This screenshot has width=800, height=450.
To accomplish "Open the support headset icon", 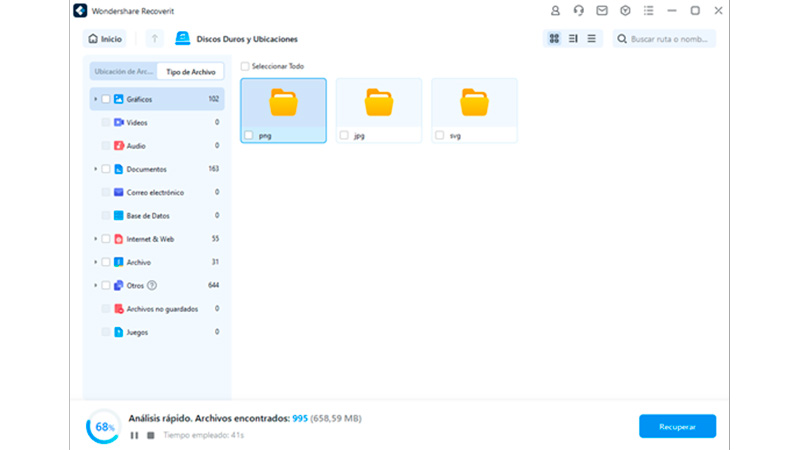I will 578,10.
